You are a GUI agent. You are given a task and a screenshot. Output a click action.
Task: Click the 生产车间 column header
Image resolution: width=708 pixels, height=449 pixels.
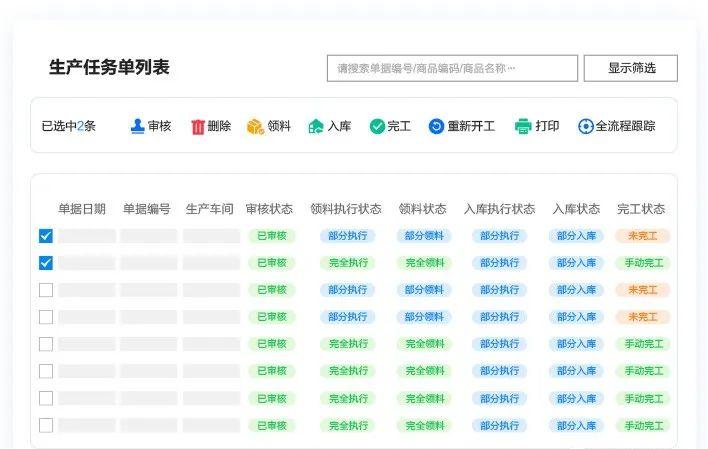210,209
